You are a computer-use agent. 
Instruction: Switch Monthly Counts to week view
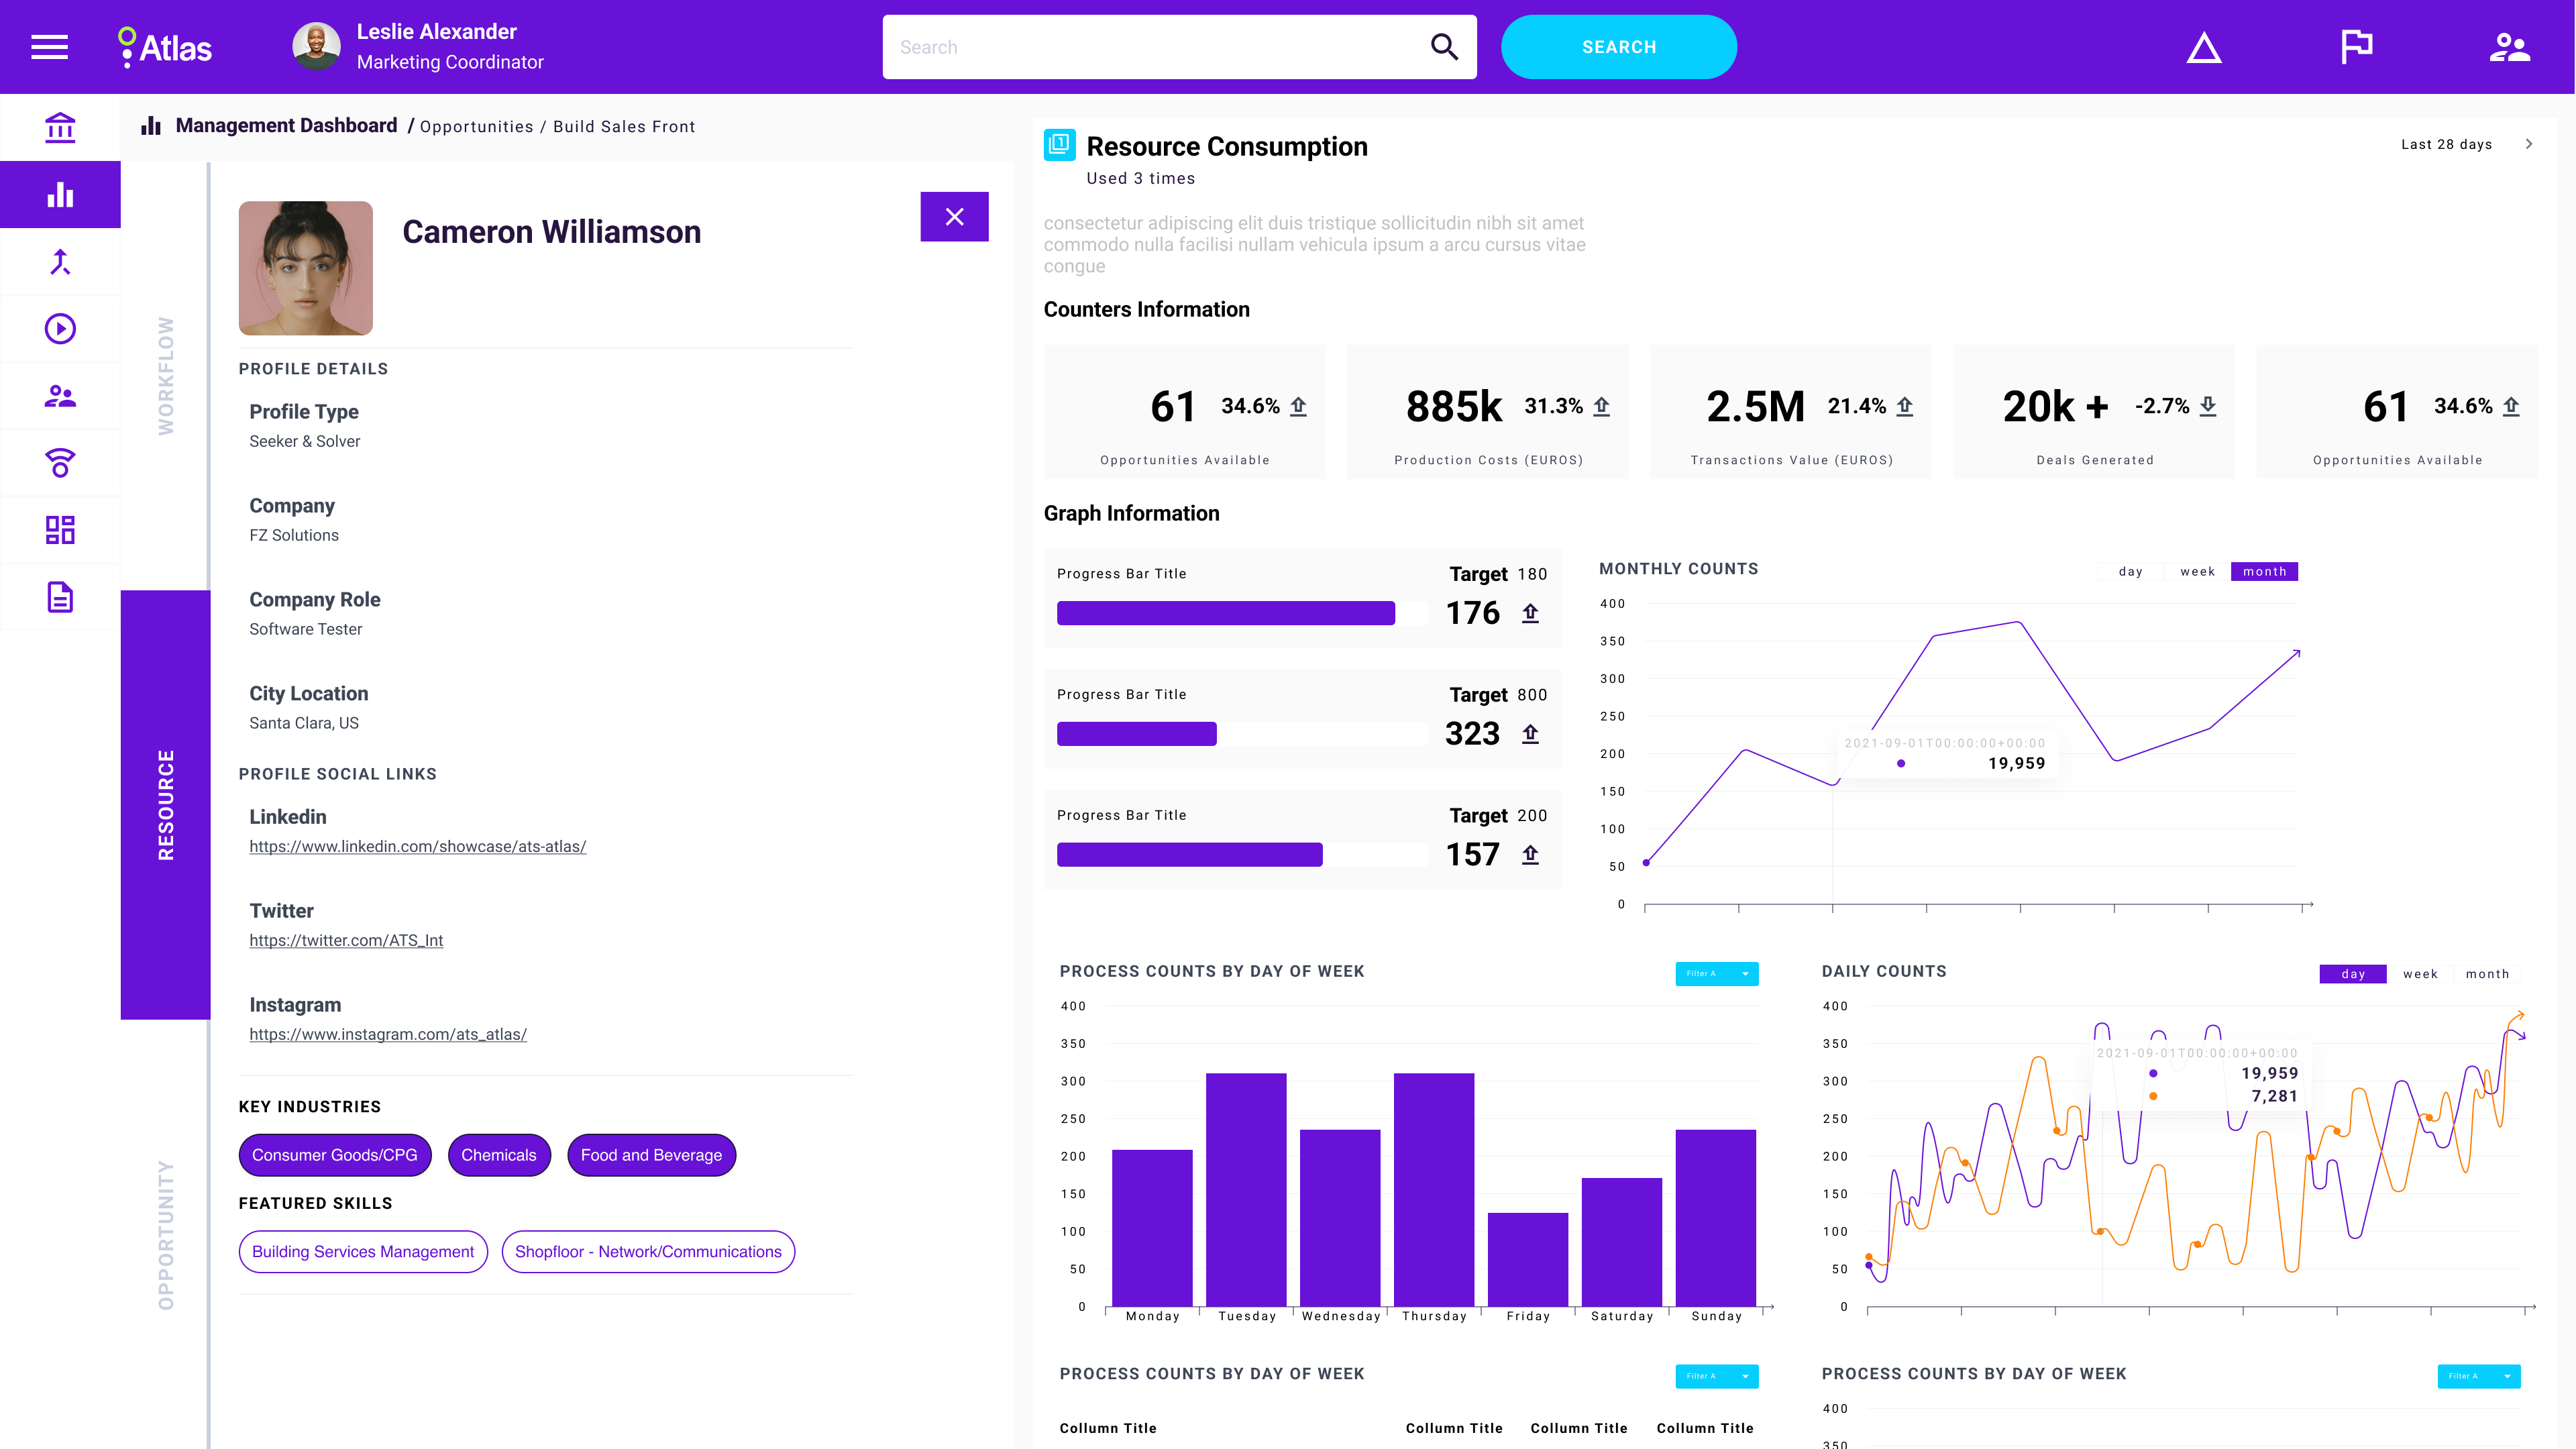tap(2197, 572)
